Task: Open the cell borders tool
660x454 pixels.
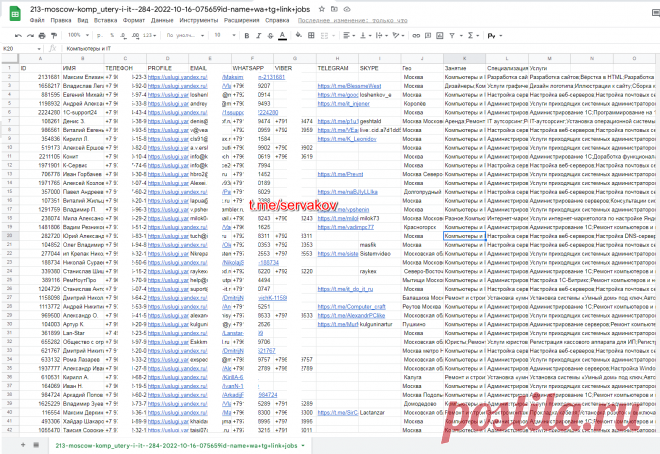Action: pos(311,36)
